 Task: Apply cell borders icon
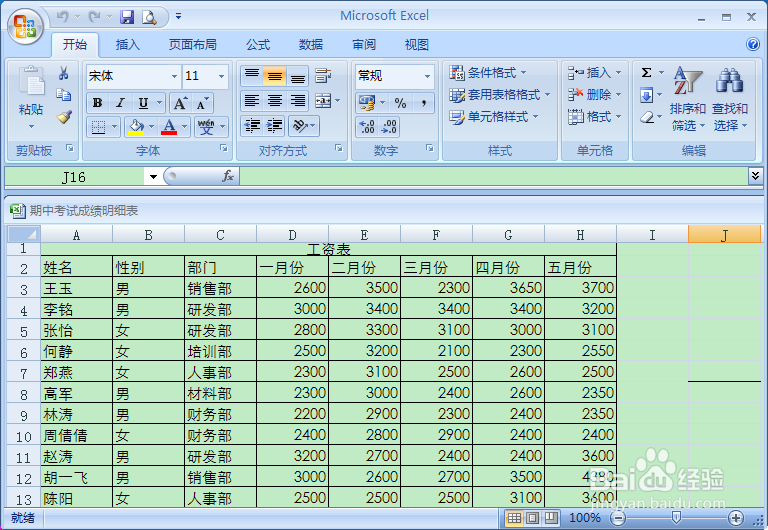(98, 127)
